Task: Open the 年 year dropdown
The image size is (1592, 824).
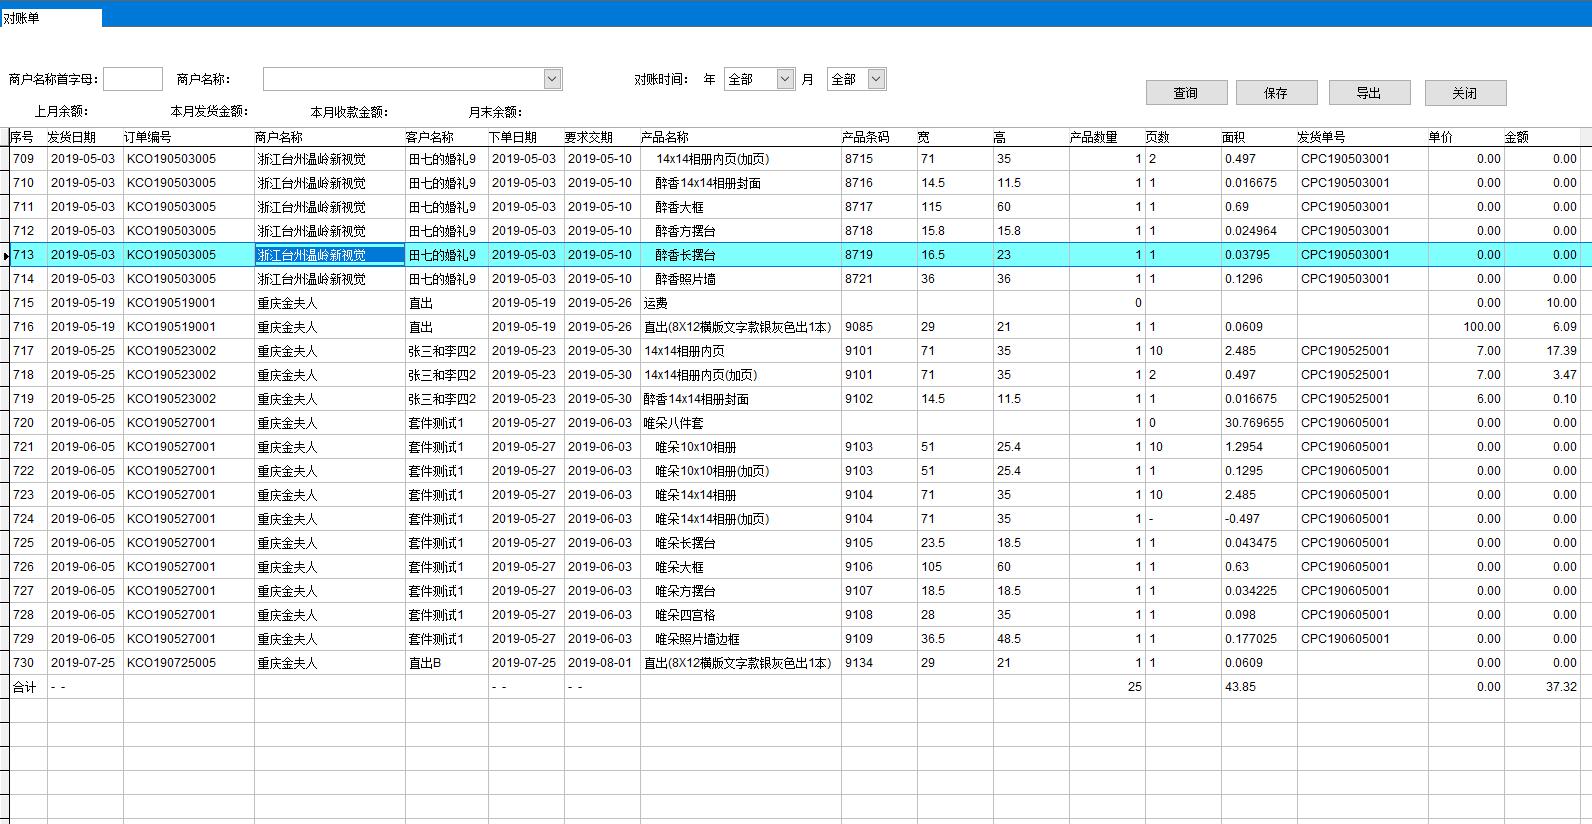Action: 785,79
